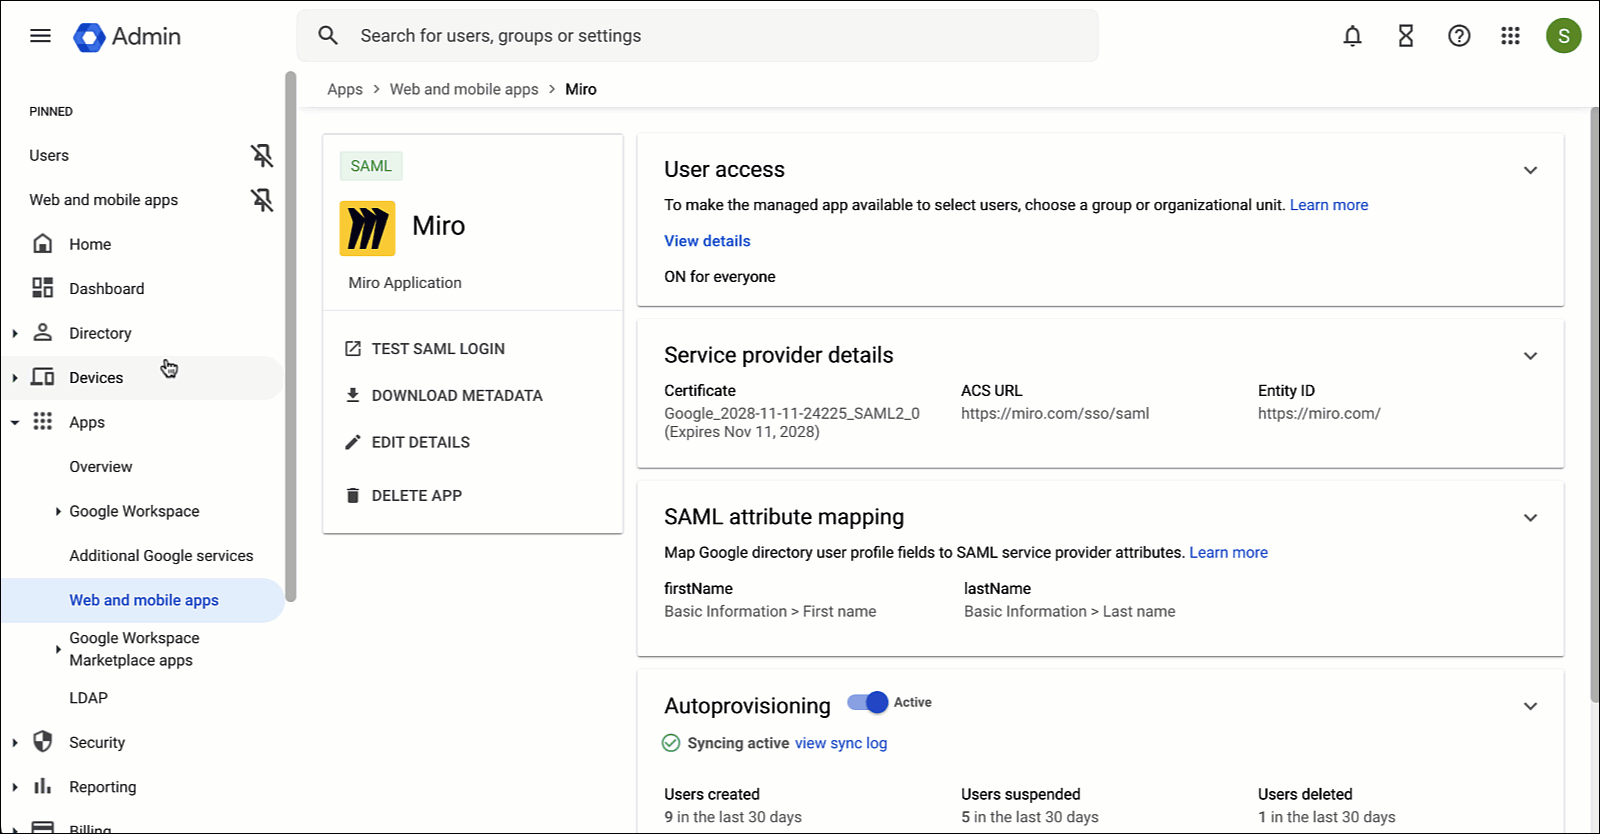1600x834 pixels.
Task: Go to Web and mobile apps breadcrumb
Action: click(x=464, y=89)
